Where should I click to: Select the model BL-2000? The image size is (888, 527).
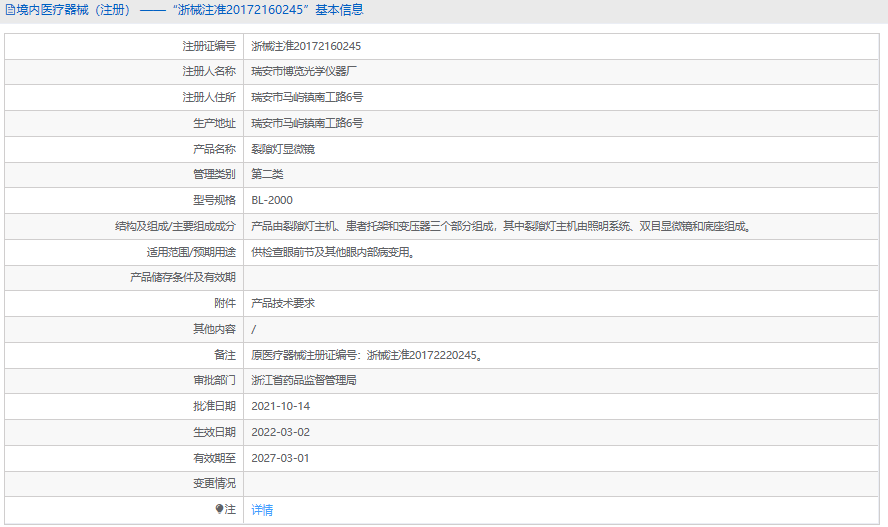(x=272, y=200)
